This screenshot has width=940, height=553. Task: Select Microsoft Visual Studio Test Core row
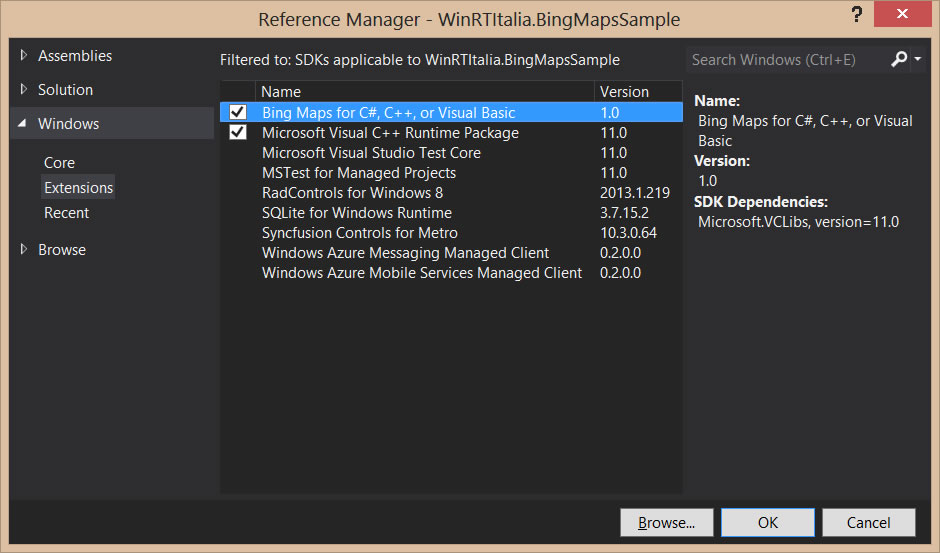tap(451, 152)
